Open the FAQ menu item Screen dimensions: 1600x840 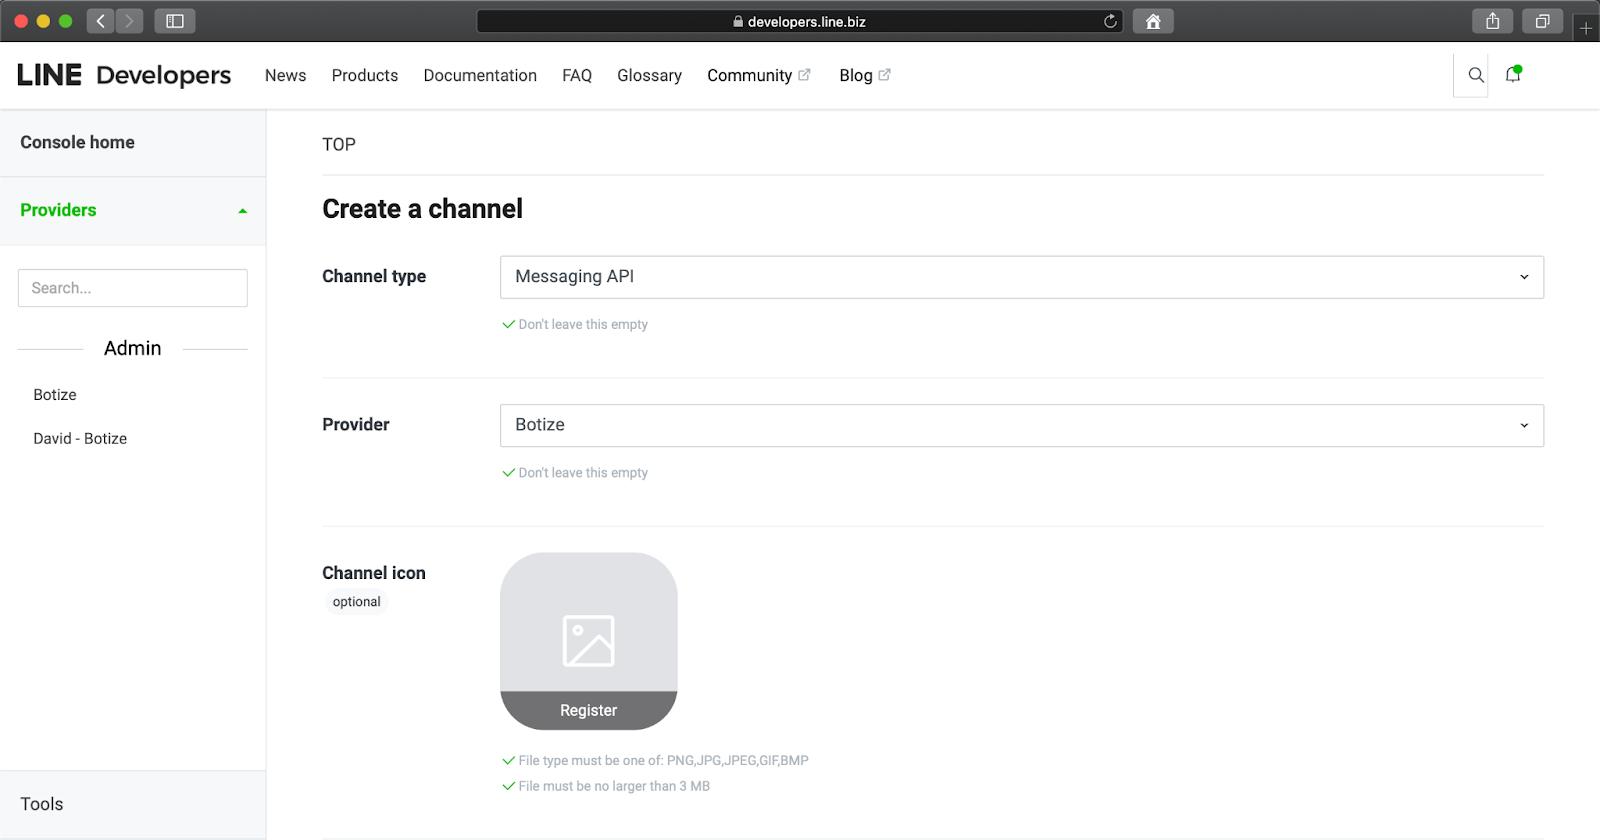(577, 75)
